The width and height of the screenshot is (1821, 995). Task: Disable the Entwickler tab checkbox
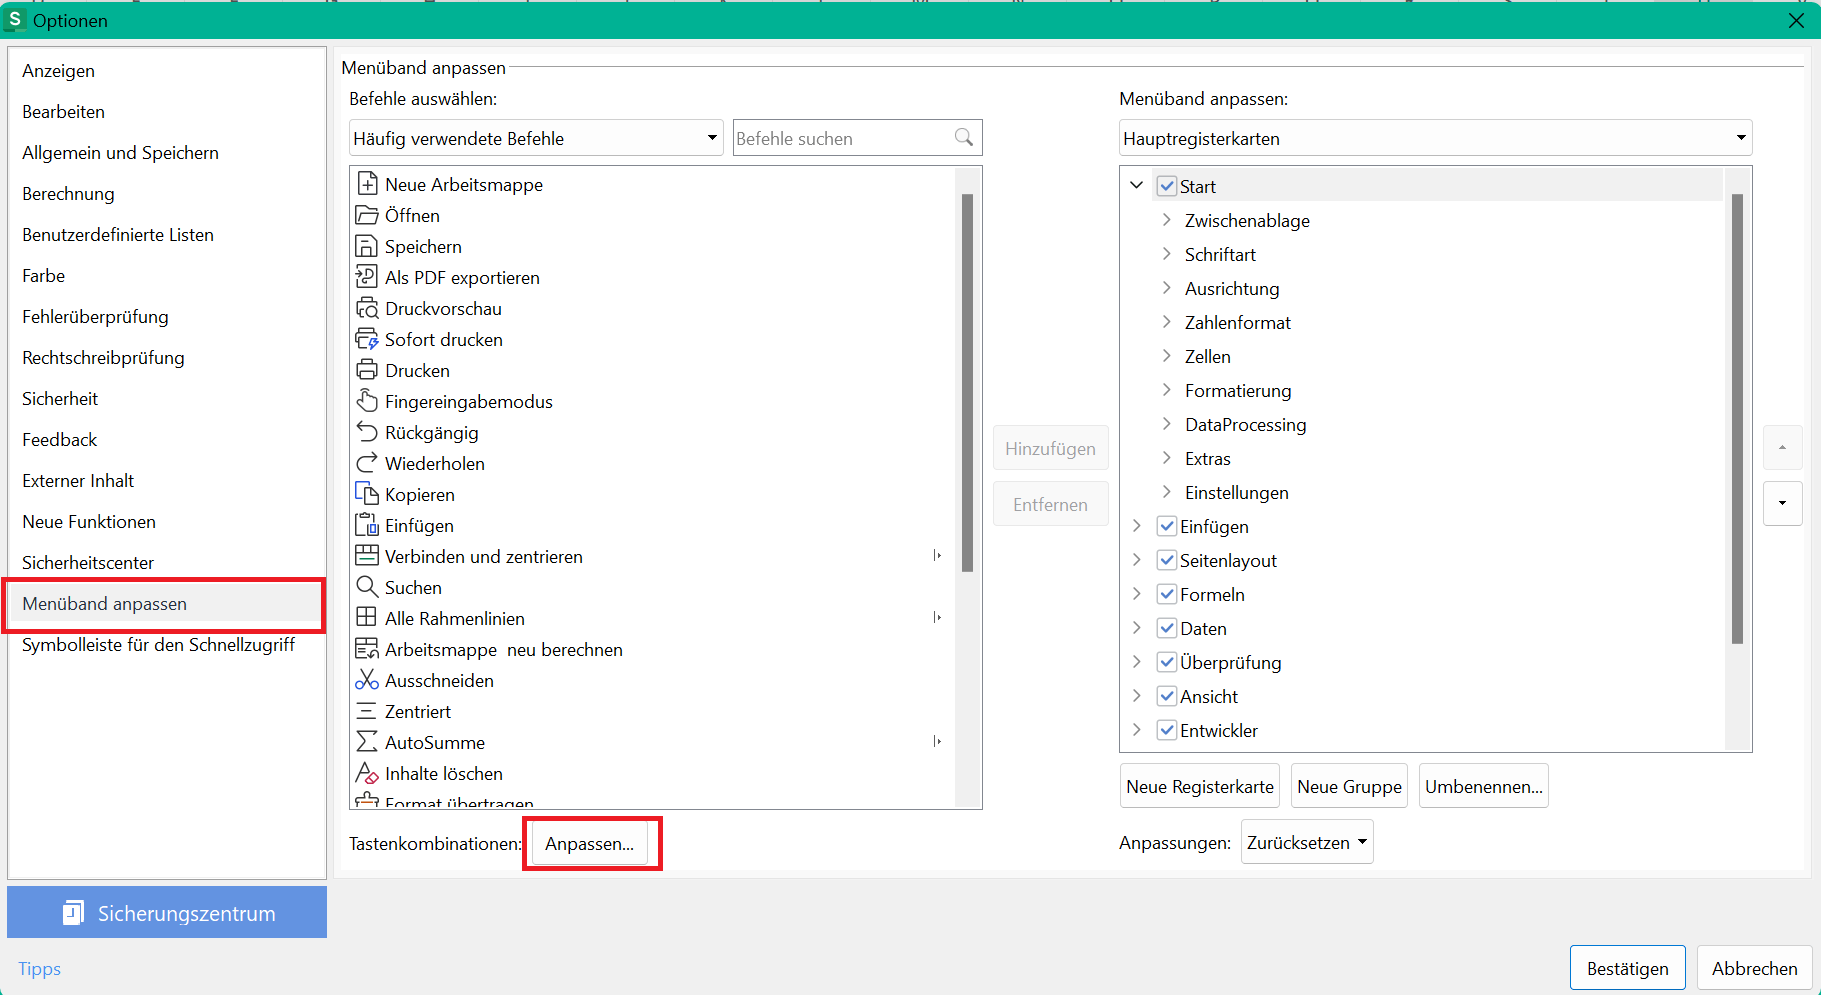1167,730
